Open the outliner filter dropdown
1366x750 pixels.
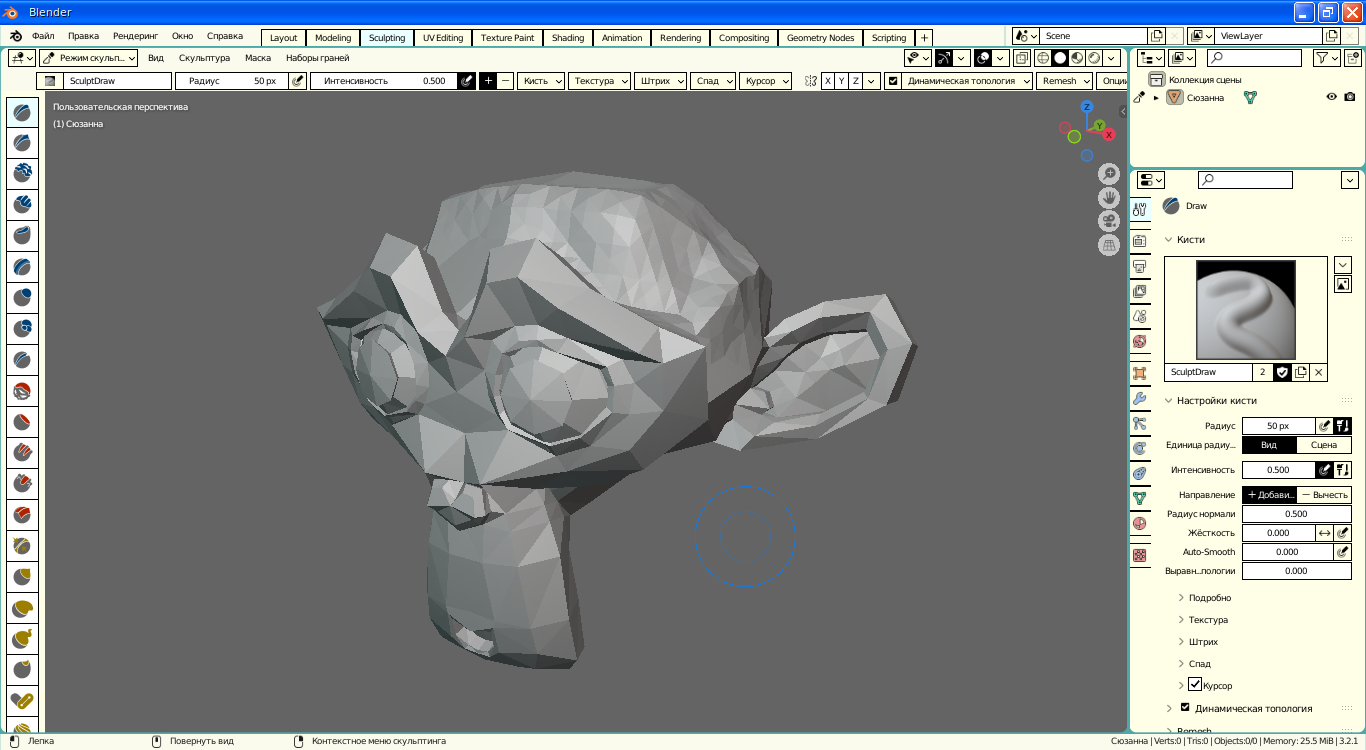(1326, 58)
